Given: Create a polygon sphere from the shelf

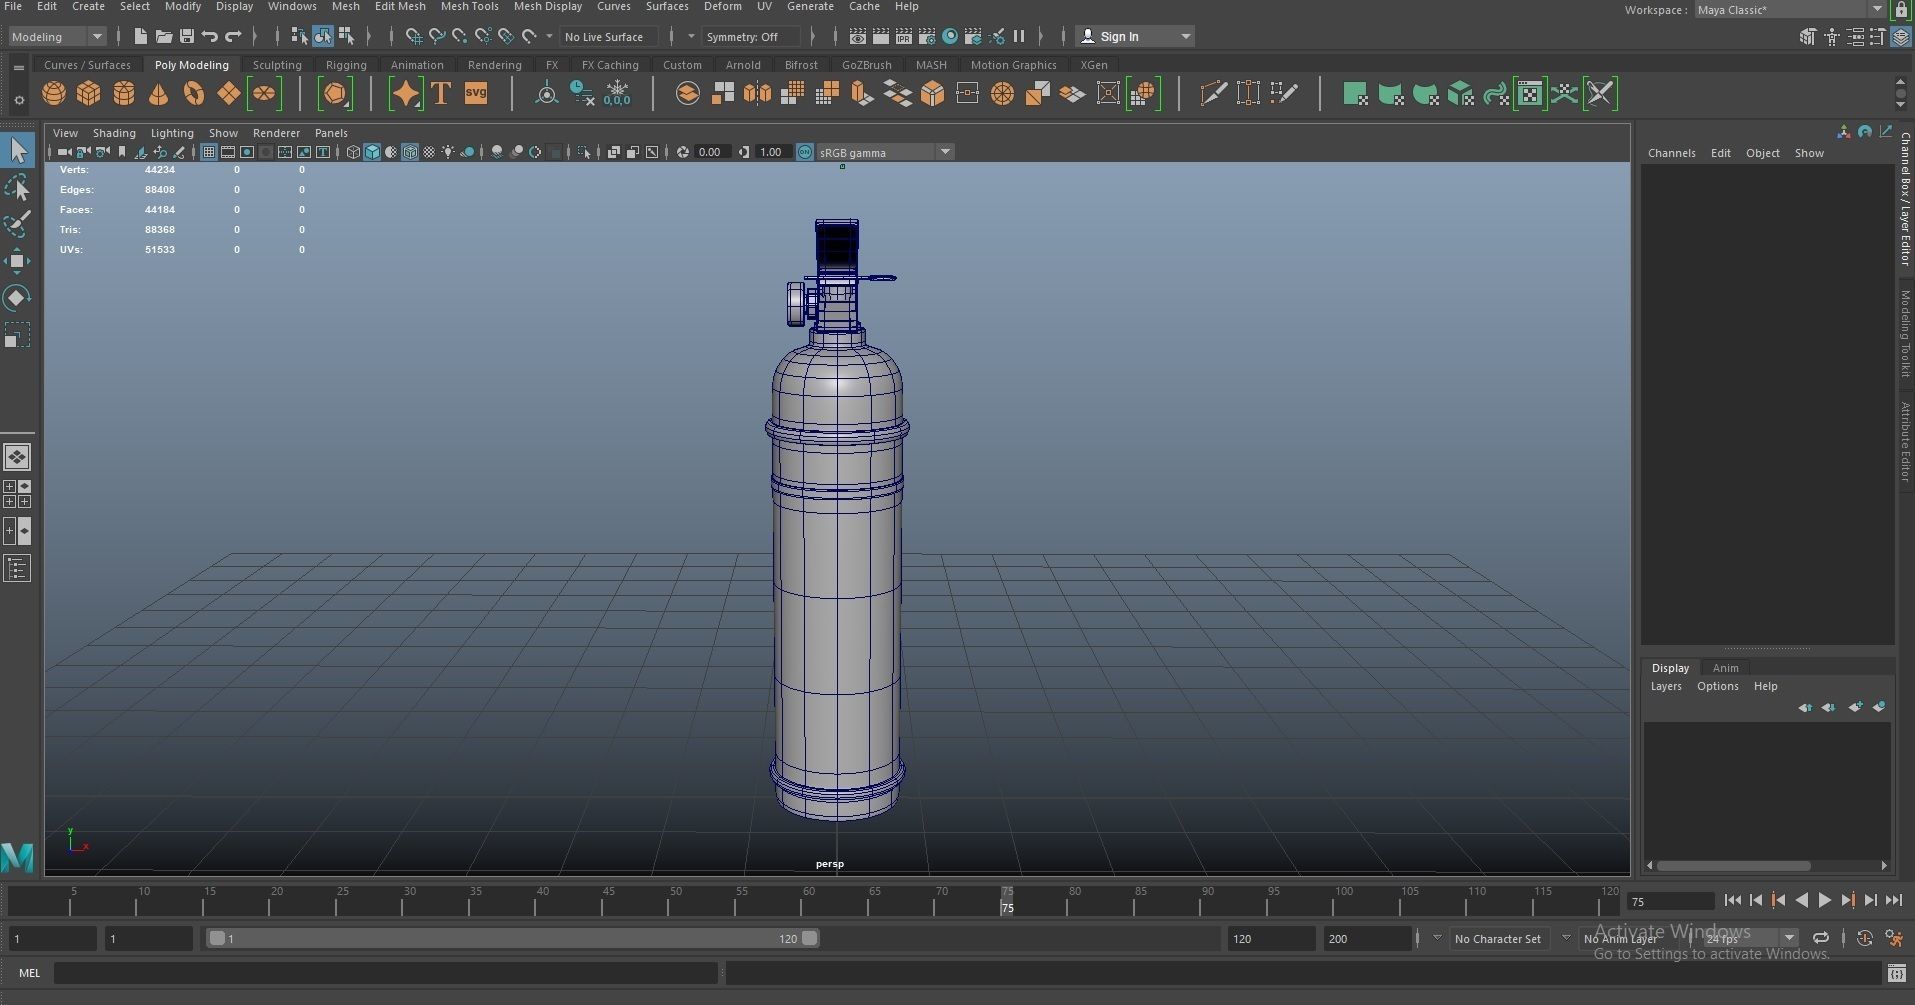Looking at the screenshot, I should pos(54,94).
